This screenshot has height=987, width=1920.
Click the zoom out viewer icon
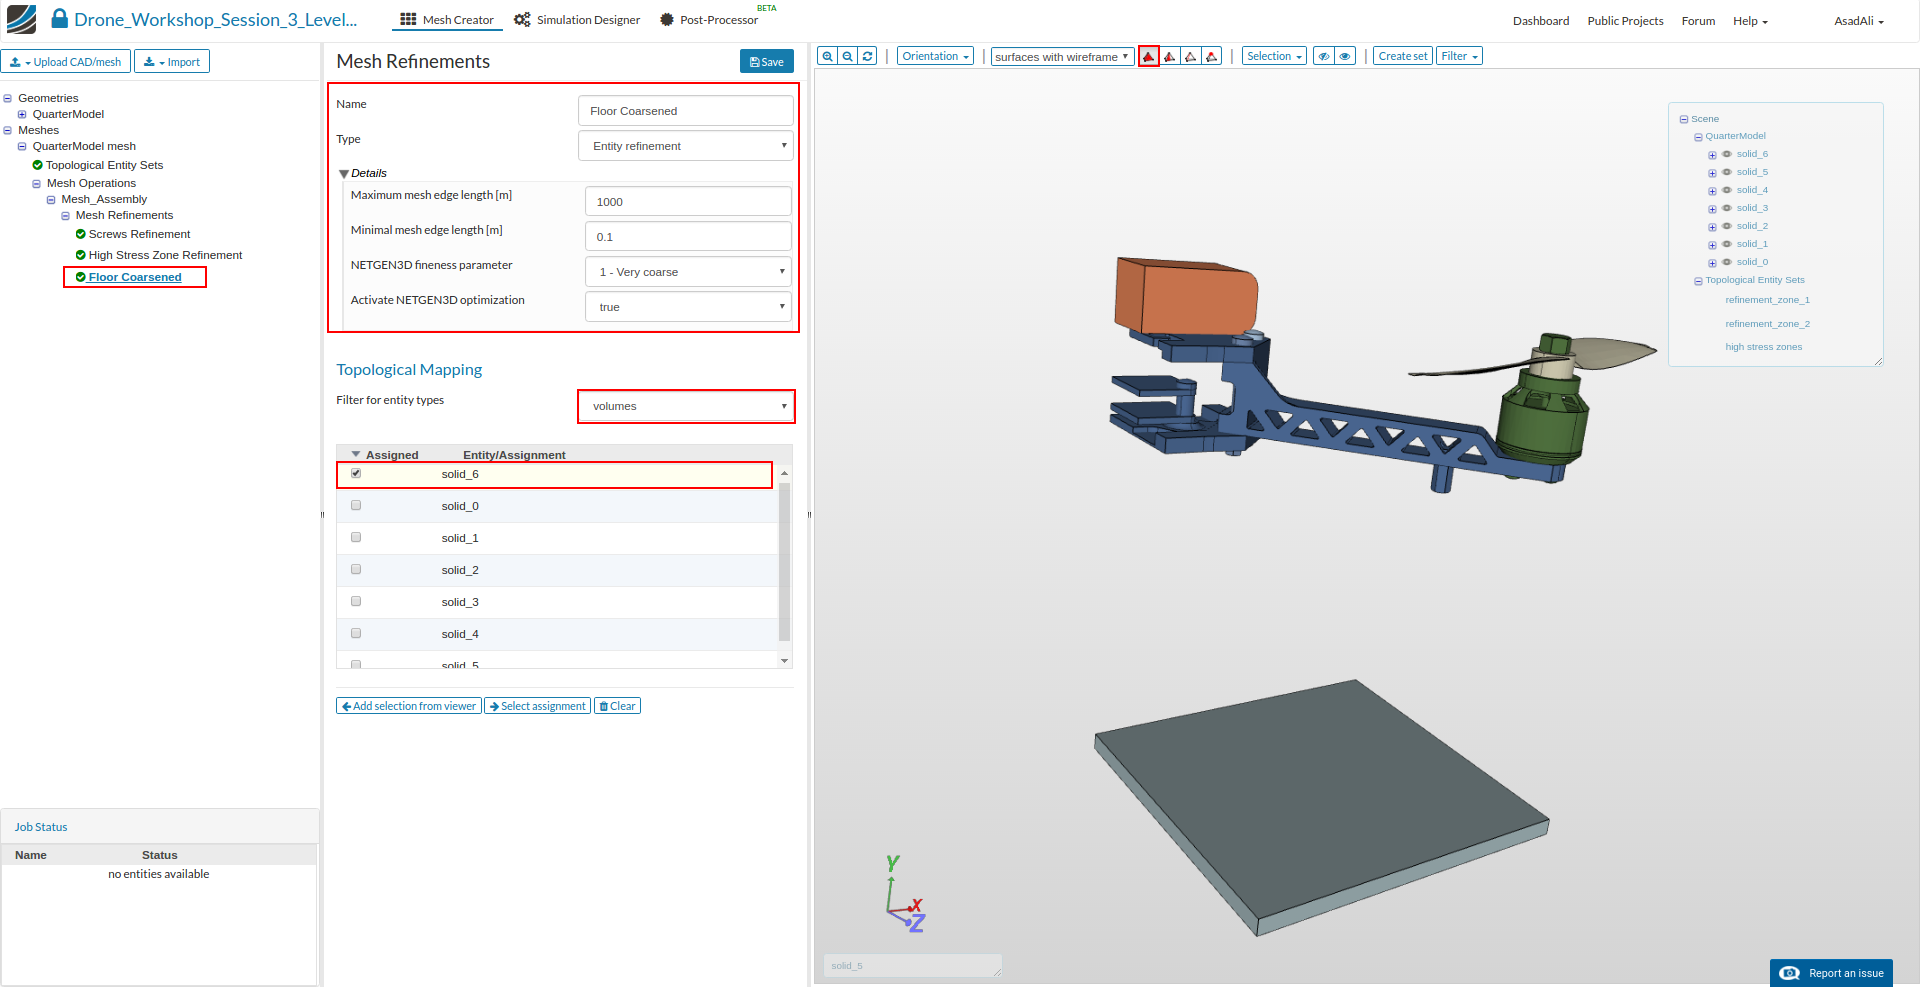847,57
